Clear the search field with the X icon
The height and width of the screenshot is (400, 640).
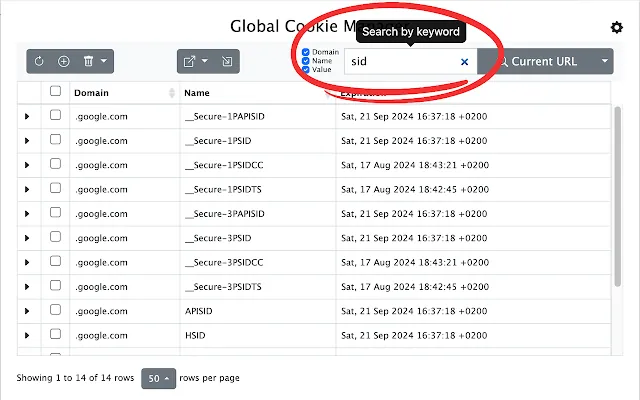point(464,62)
